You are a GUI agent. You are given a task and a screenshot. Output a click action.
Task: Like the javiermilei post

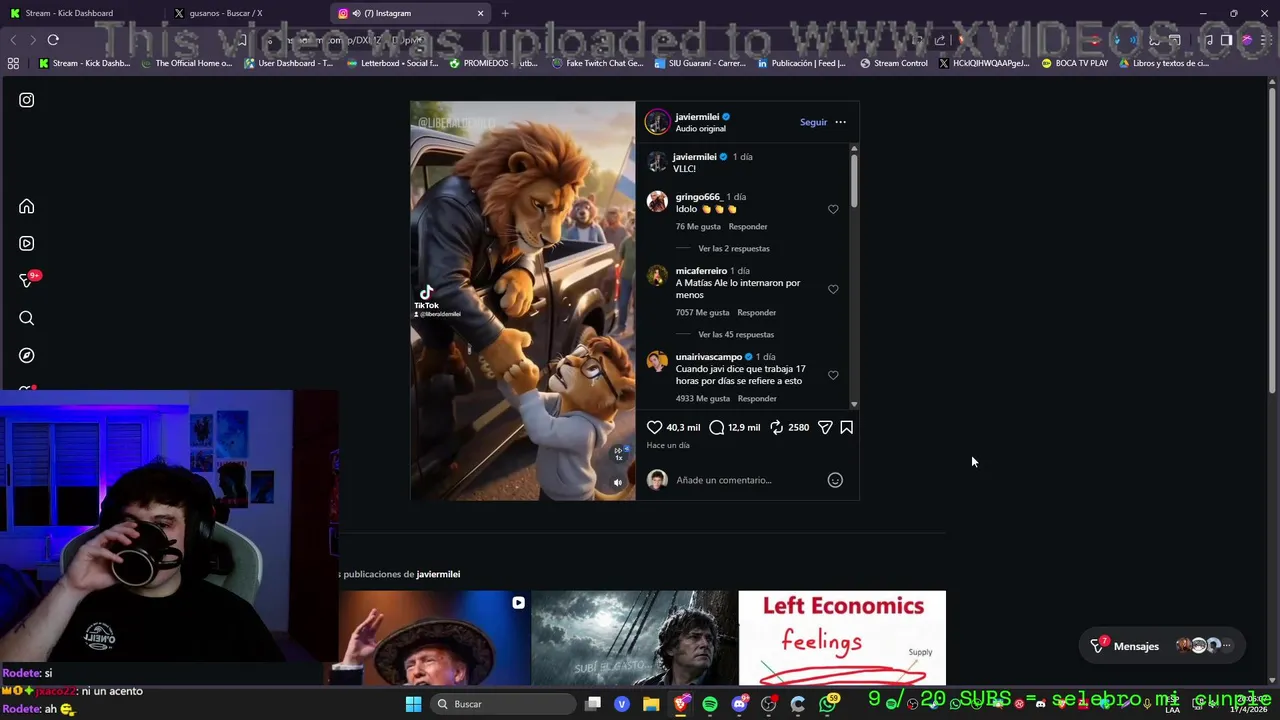[x=654, y=427]
